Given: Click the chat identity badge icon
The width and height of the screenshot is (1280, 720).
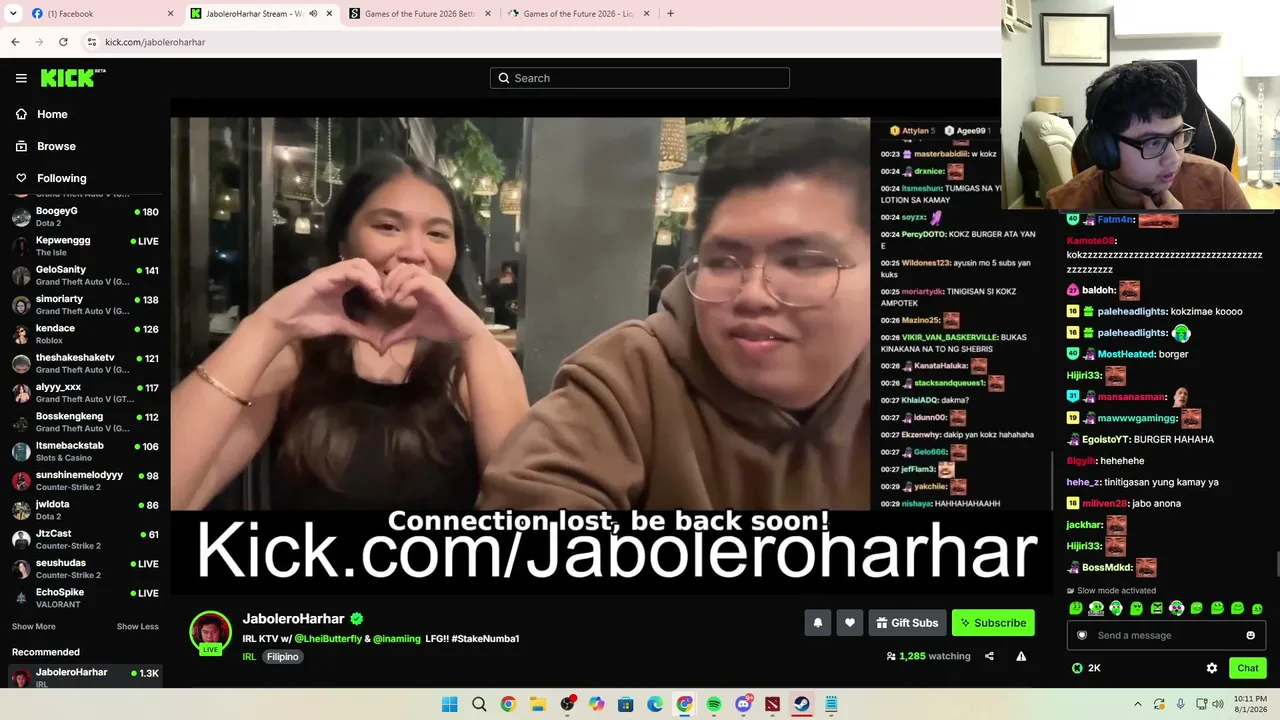Looking at the screenshot, I should [x=1082, y=635].
